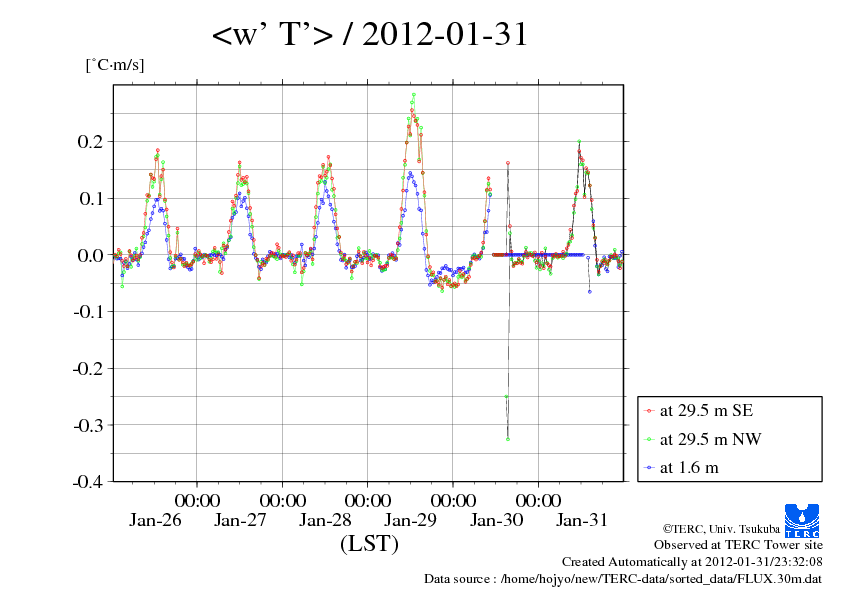This screenshot has height=595, width=842.
Task: Click the green "at 29.5 m NW" legend entry
Action: click(x=702, y=439)
